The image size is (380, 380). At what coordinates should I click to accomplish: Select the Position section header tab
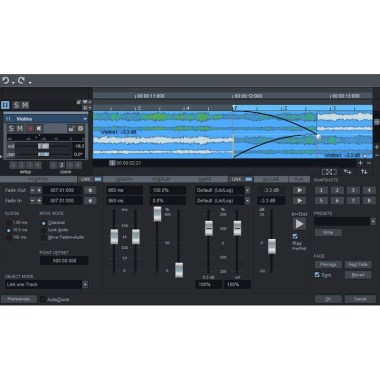coord(38,179)
